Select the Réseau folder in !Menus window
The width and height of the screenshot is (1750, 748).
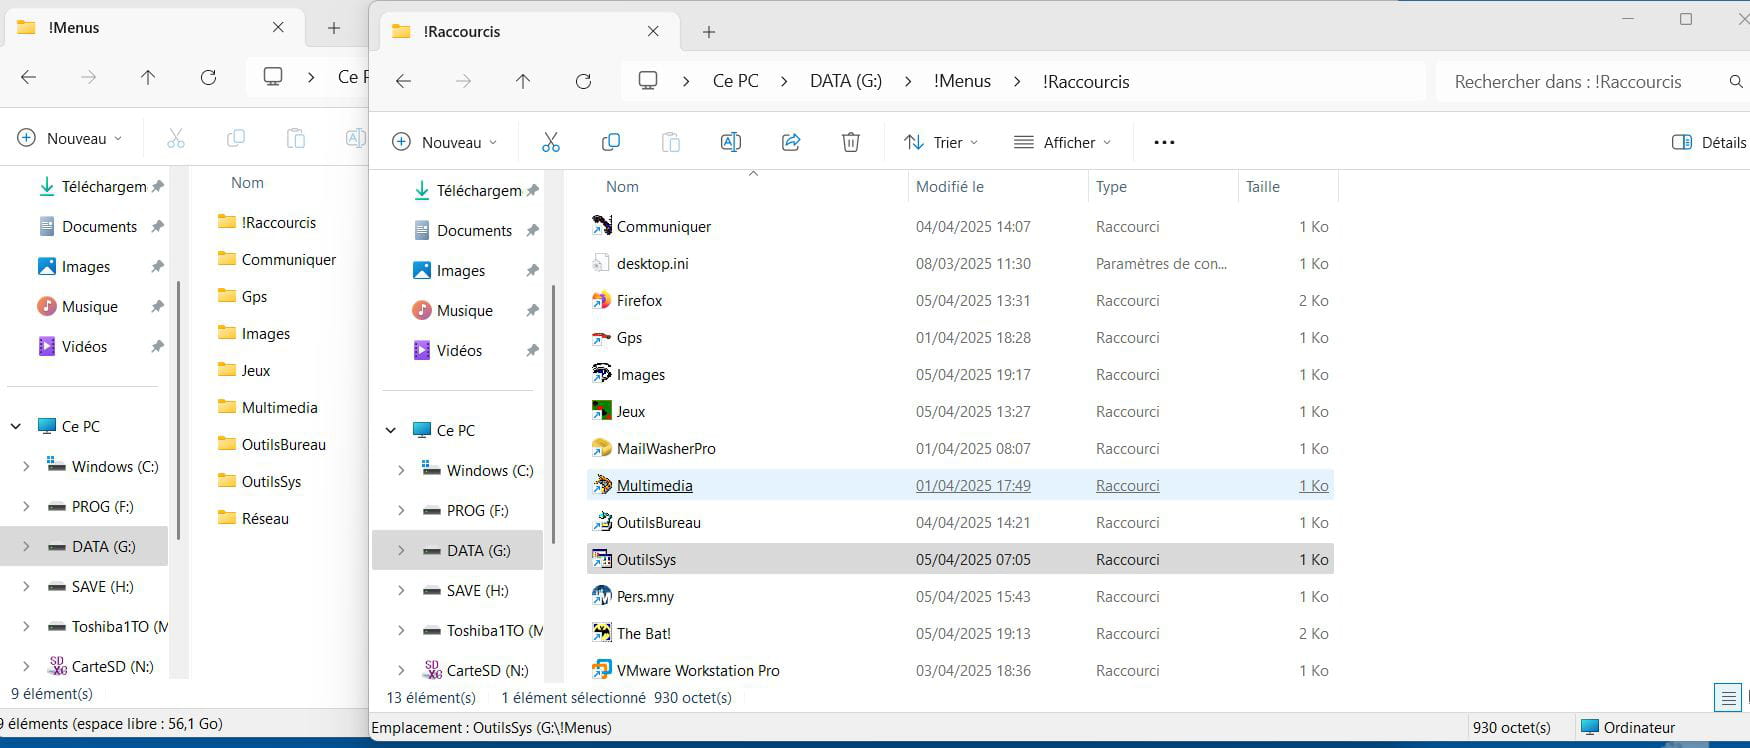tap(253, 518)
